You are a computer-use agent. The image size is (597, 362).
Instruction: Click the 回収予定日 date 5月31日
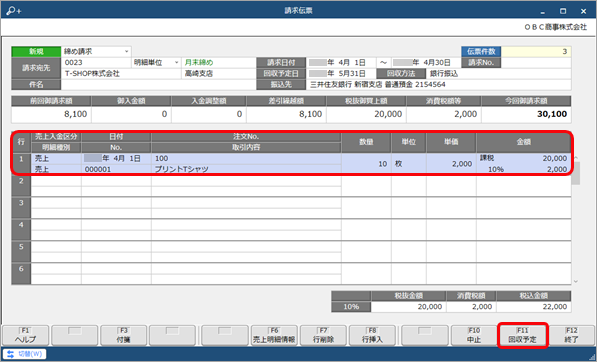[x=341, y=73]
